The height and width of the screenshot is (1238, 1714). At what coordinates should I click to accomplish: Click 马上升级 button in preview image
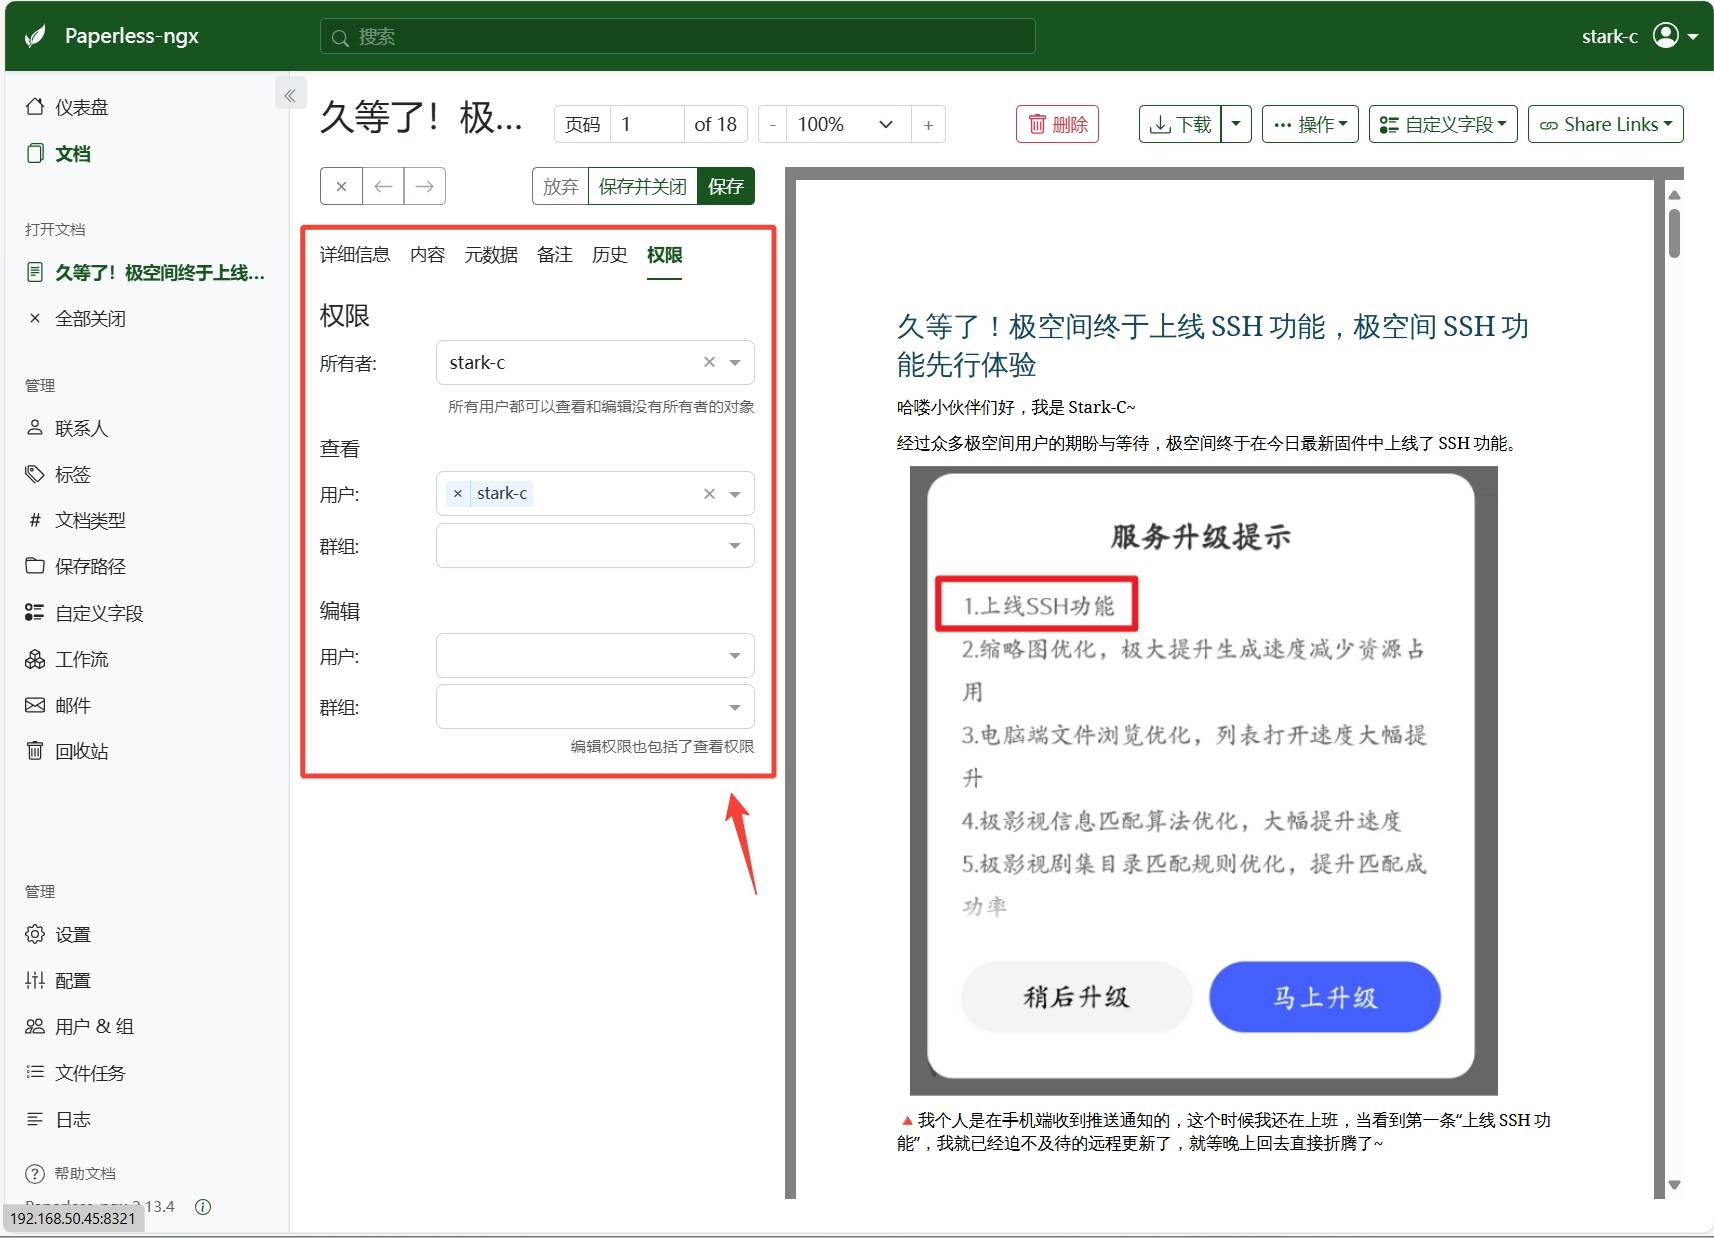tap(1325, 996)
